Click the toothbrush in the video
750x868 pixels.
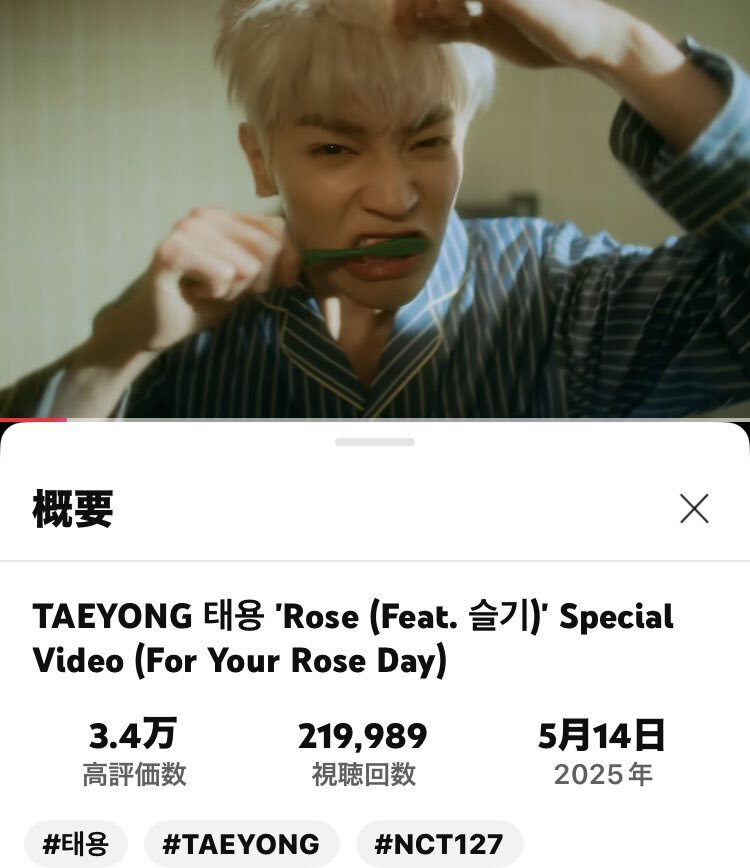click(365, 250)
